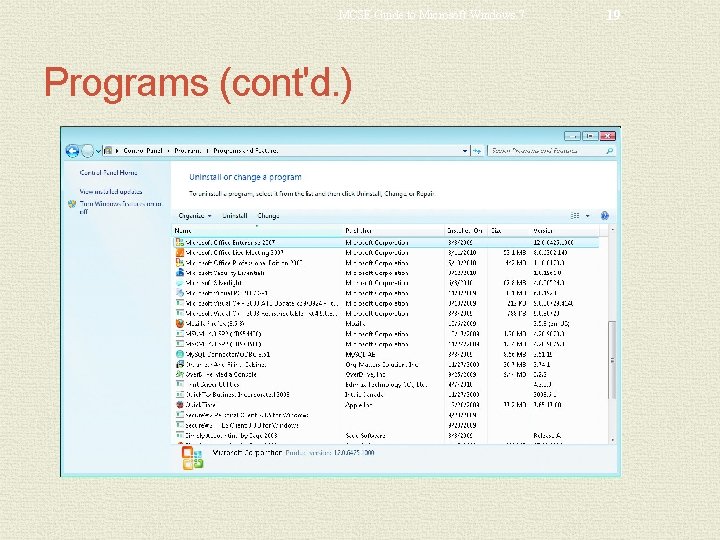Select the Microsoft Office Enterprise 2007 program name
The image size is (720, 540).
tap(231, 242)
